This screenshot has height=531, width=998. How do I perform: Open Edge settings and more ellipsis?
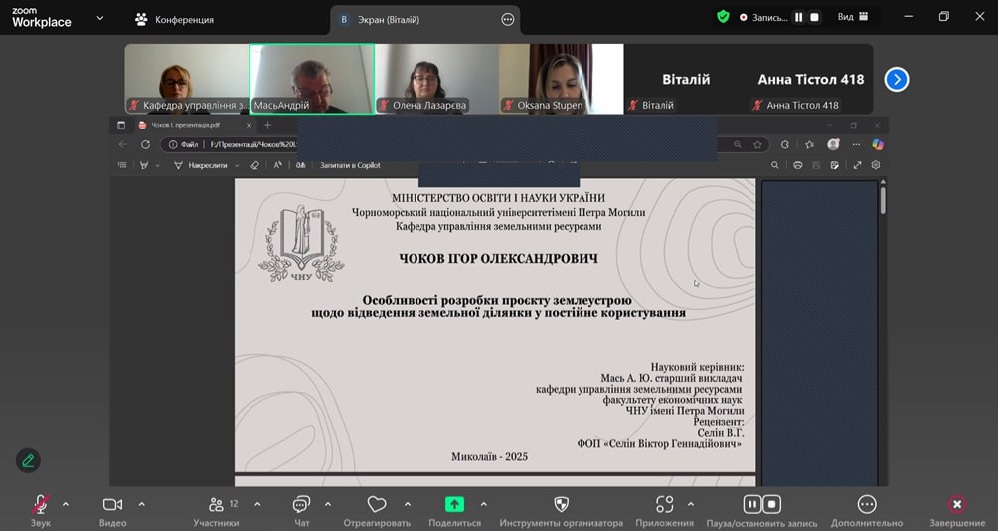pyautogui.click(x=856, y=145)
